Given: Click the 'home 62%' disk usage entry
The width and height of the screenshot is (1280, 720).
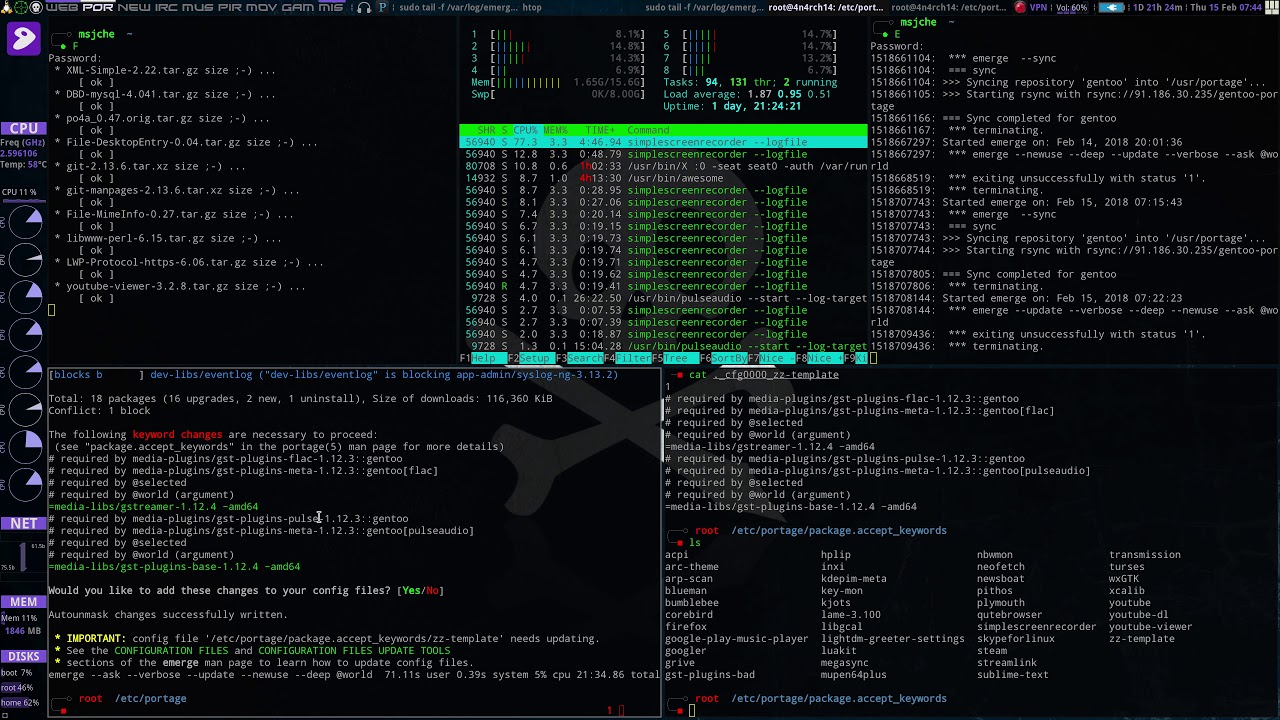Looking at the screenshot, I should pos(20,703).
